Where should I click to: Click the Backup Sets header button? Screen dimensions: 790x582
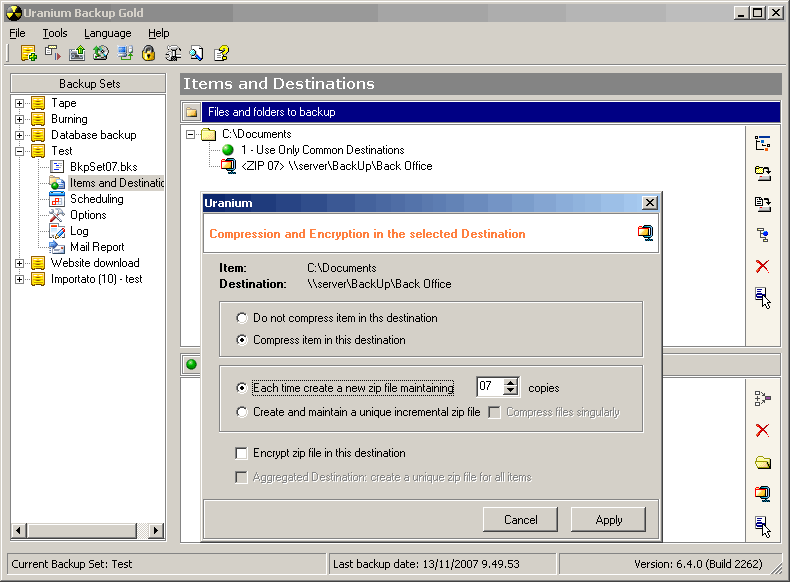[x=89, y=84]
